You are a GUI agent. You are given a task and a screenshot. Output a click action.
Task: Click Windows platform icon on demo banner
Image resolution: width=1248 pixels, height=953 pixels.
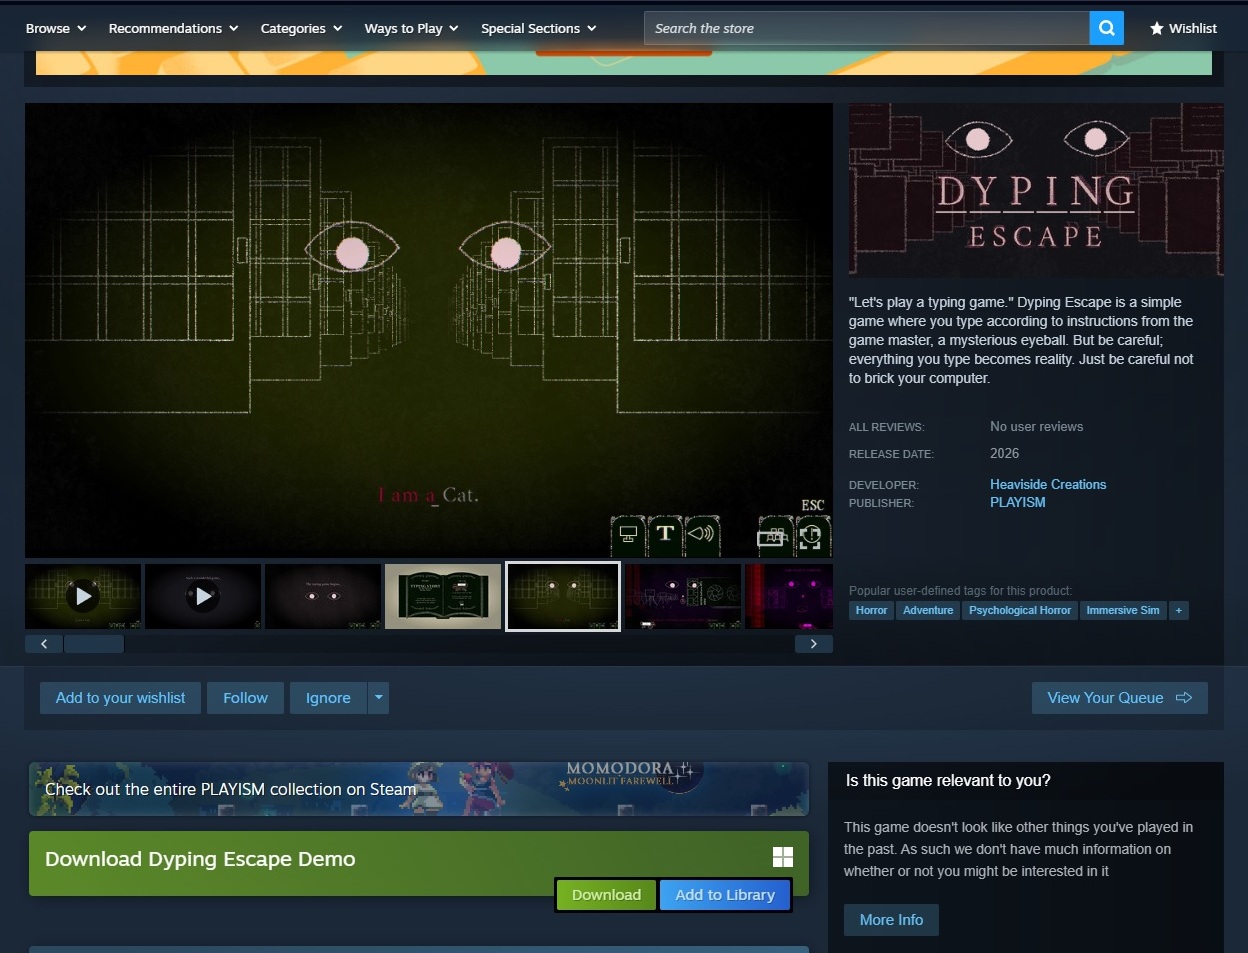pyautogui.click(x=783, y=857)
